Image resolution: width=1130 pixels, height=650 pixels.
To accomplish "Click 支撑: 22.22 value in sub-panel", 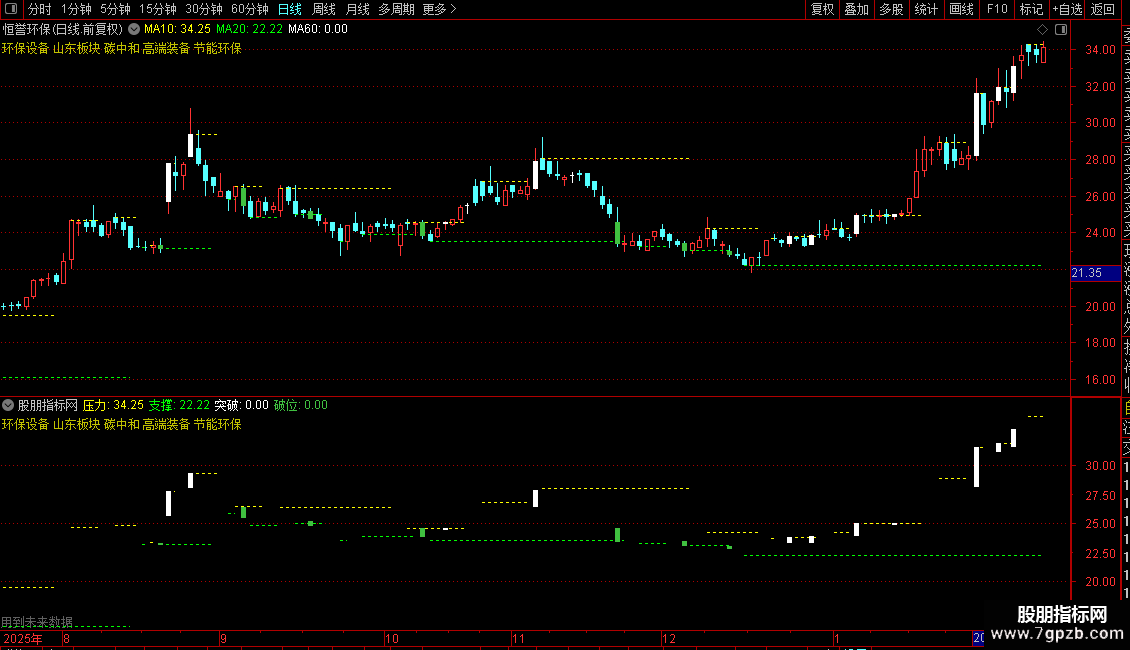I will tap(179, 406).
